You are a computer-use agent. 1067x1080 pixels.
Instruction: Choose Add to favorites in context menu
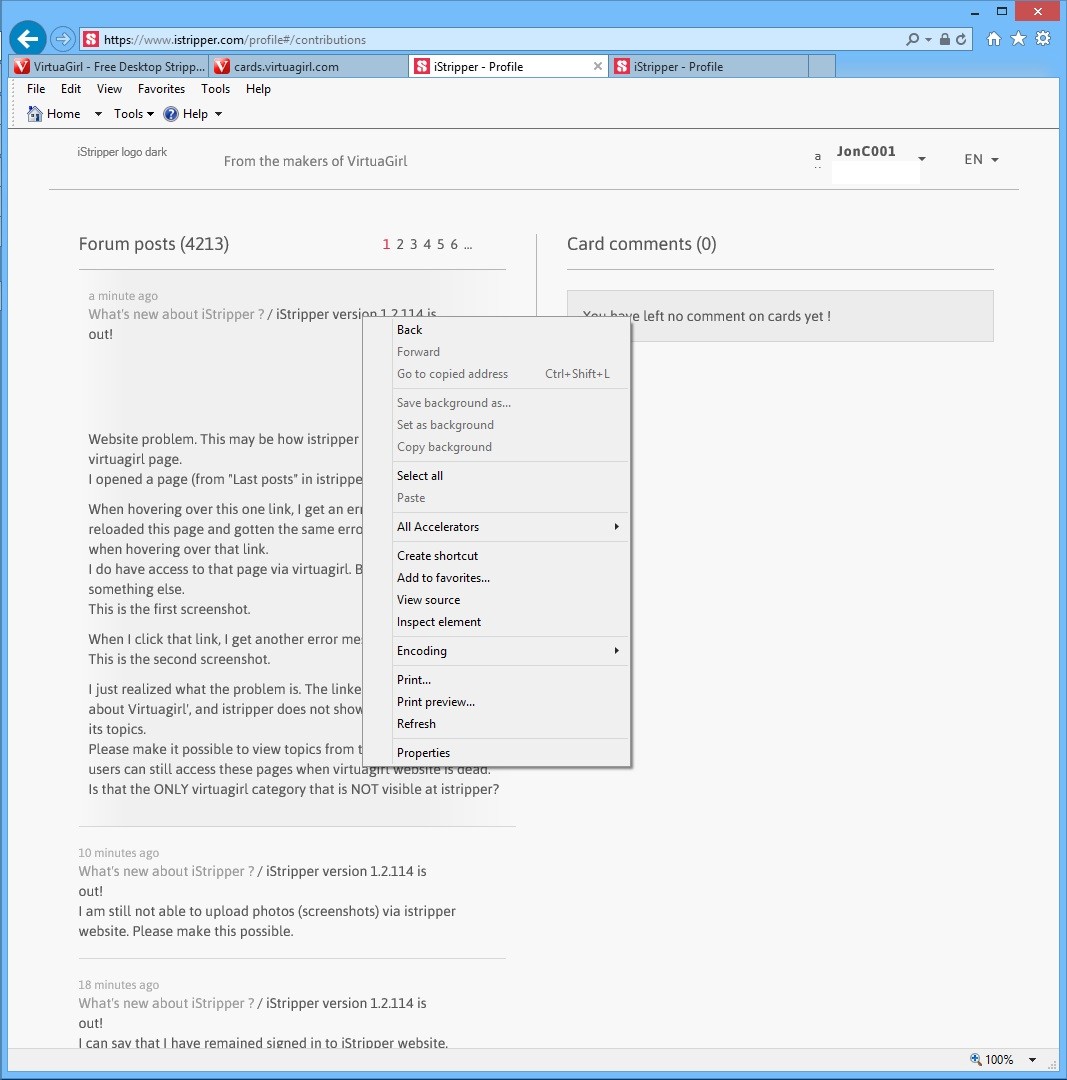click(510, 578)
